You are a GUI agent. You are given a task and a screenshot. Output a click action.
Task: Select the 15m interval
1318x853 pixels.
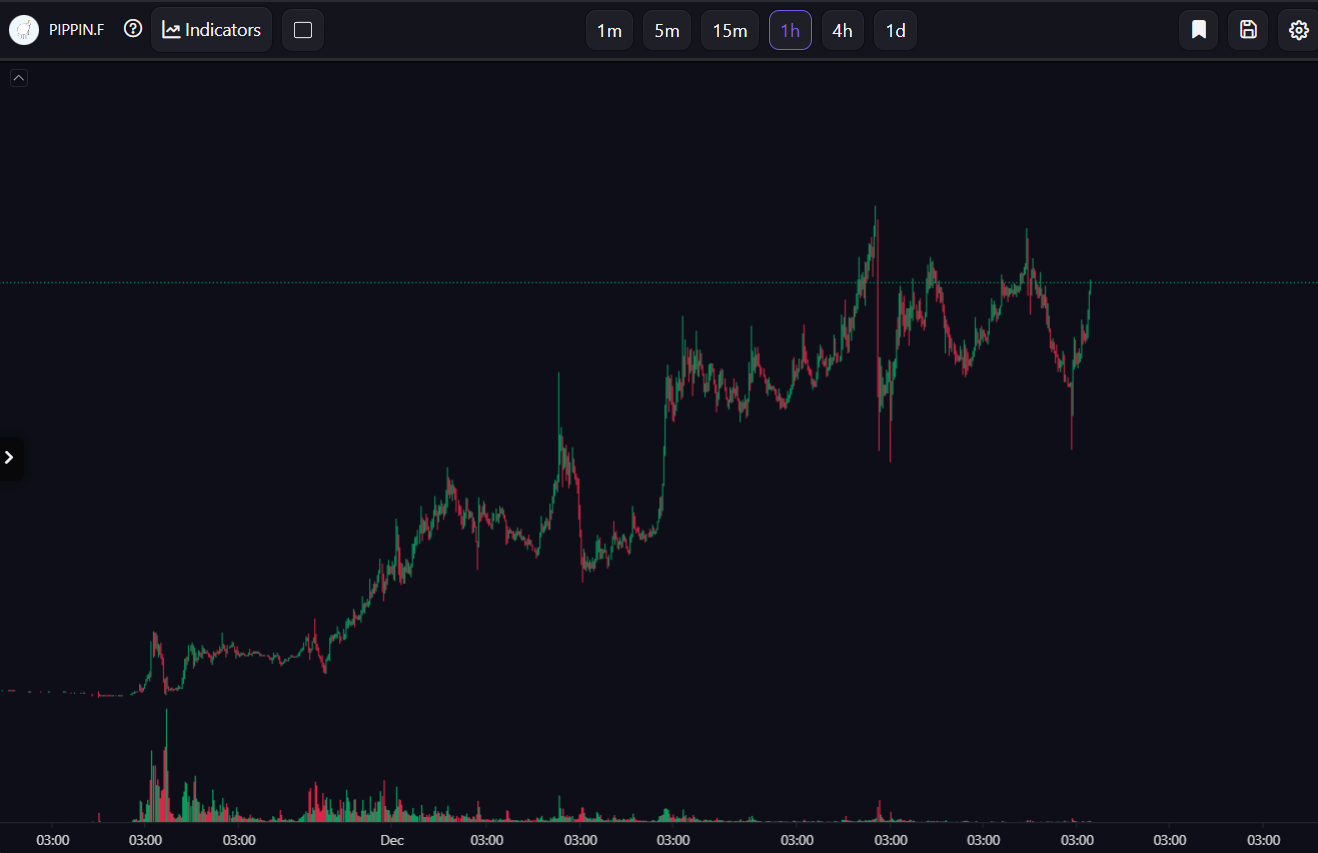730,30
